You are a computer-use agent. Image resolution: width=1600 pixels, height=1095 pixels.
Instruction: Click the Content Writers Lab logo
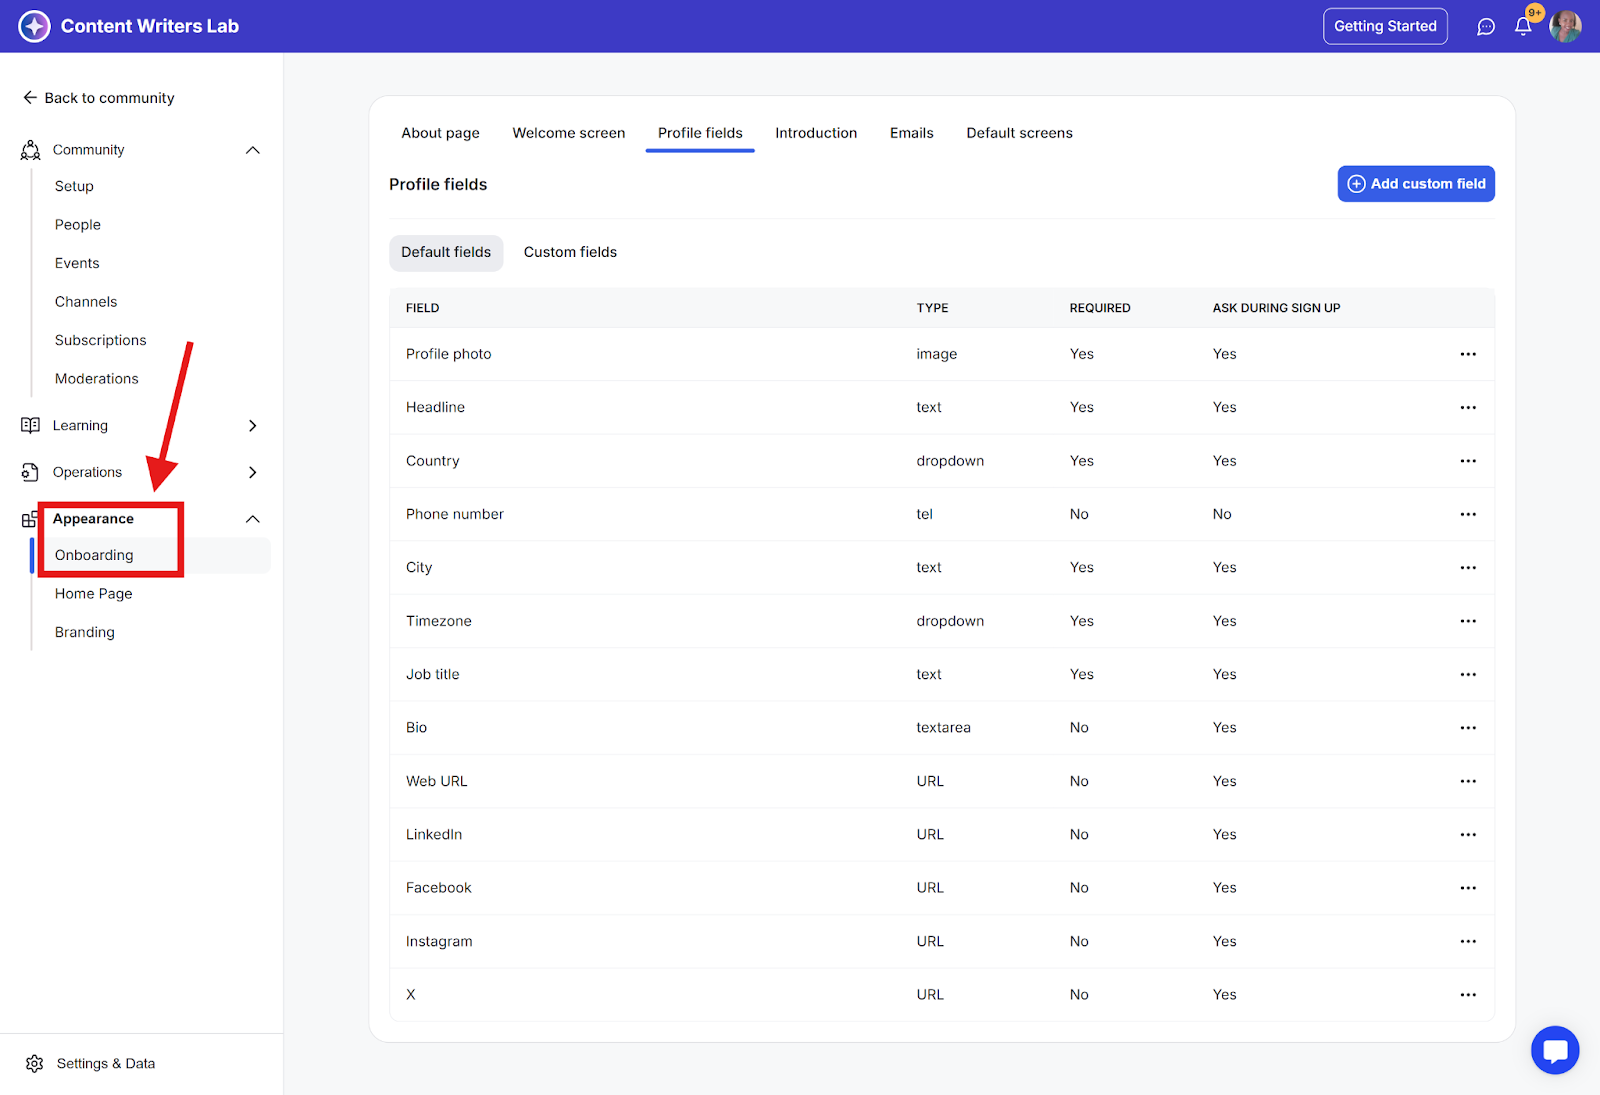click(x=34, y=27)
